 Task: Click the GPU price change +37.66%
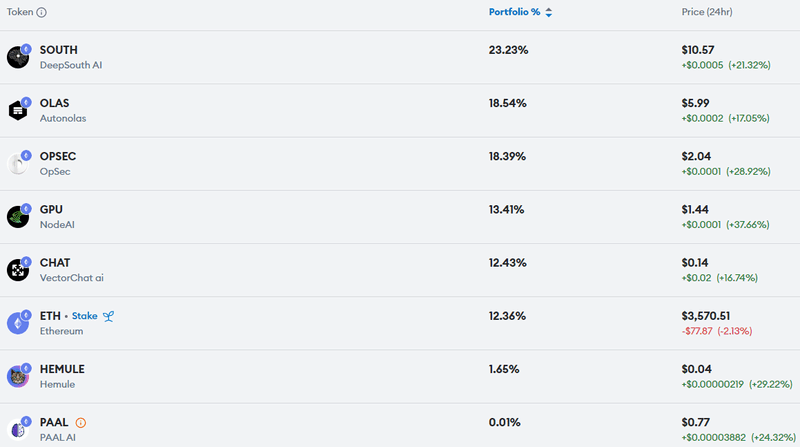click(x=747, y=225)
